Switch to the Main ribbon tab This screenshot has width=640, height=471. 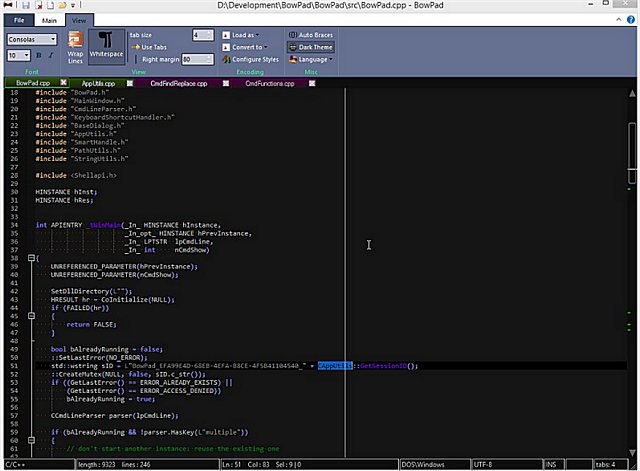[48, 19]
